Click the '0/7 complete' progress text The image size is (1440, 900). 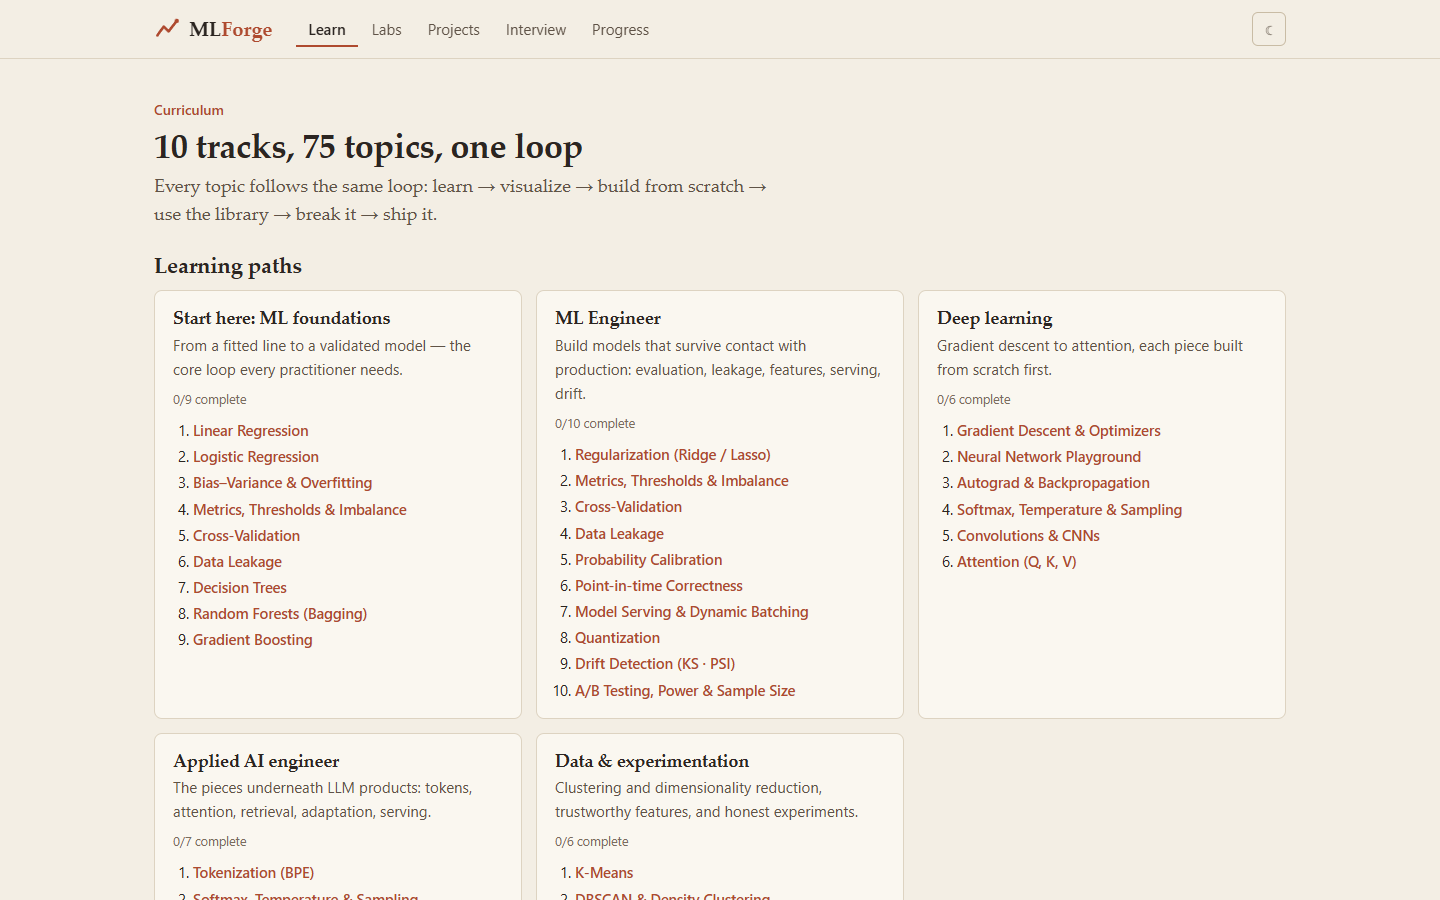pyautogui.click(x=210, y=842)
